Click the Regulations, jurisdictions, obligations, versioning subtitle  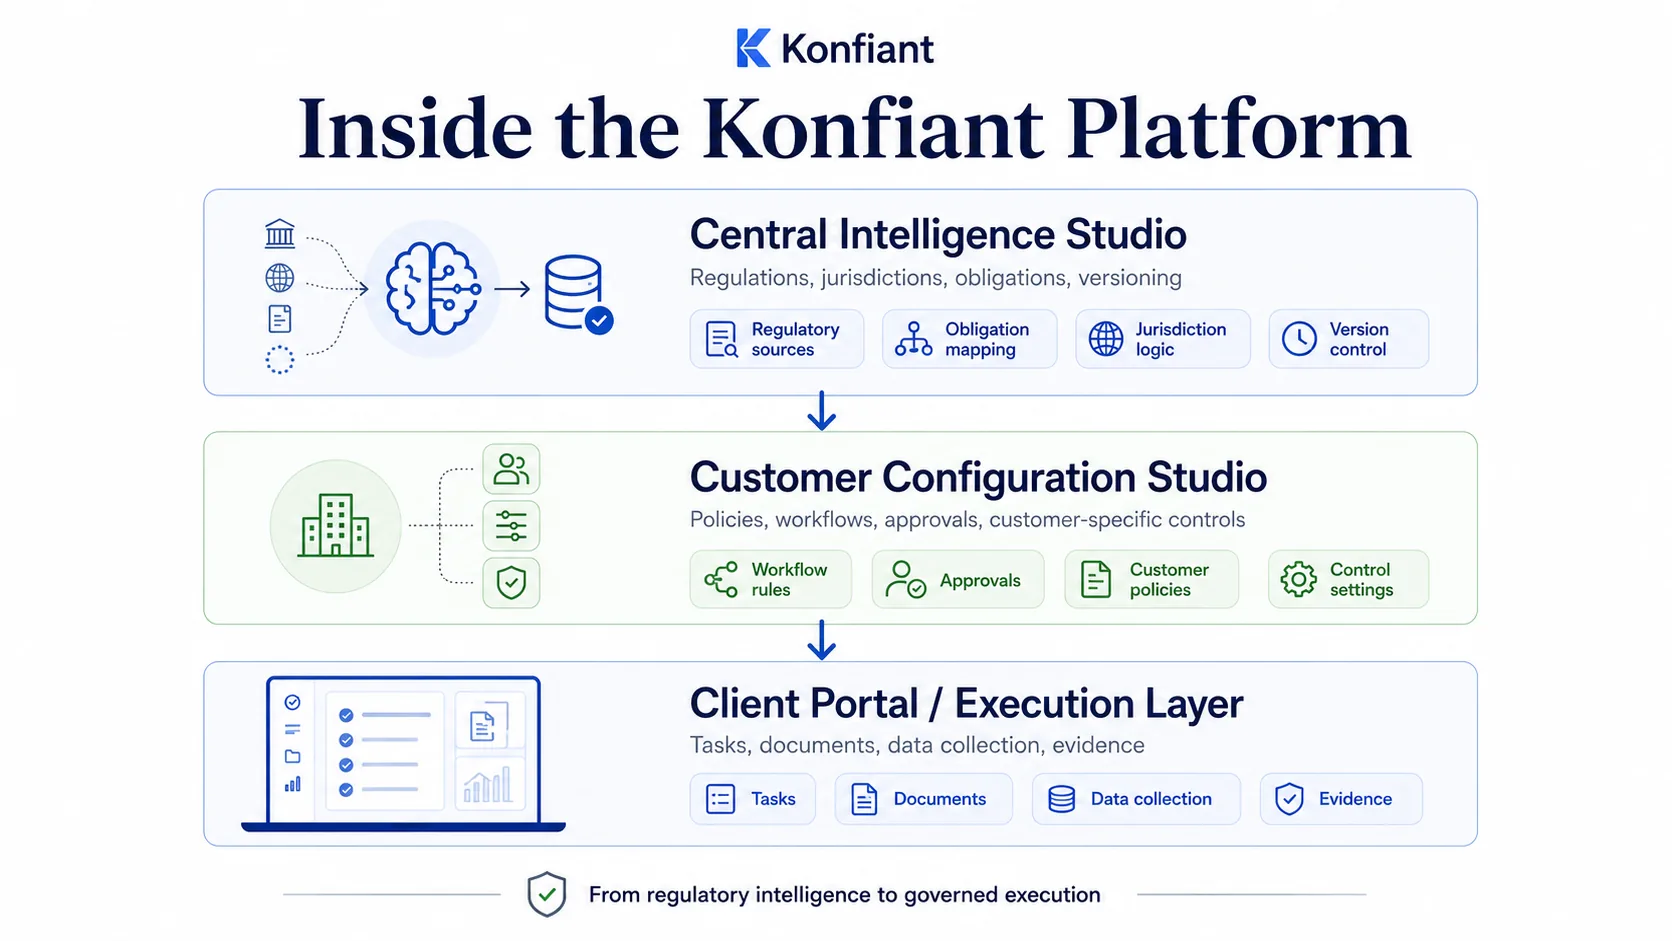(936, 278)
